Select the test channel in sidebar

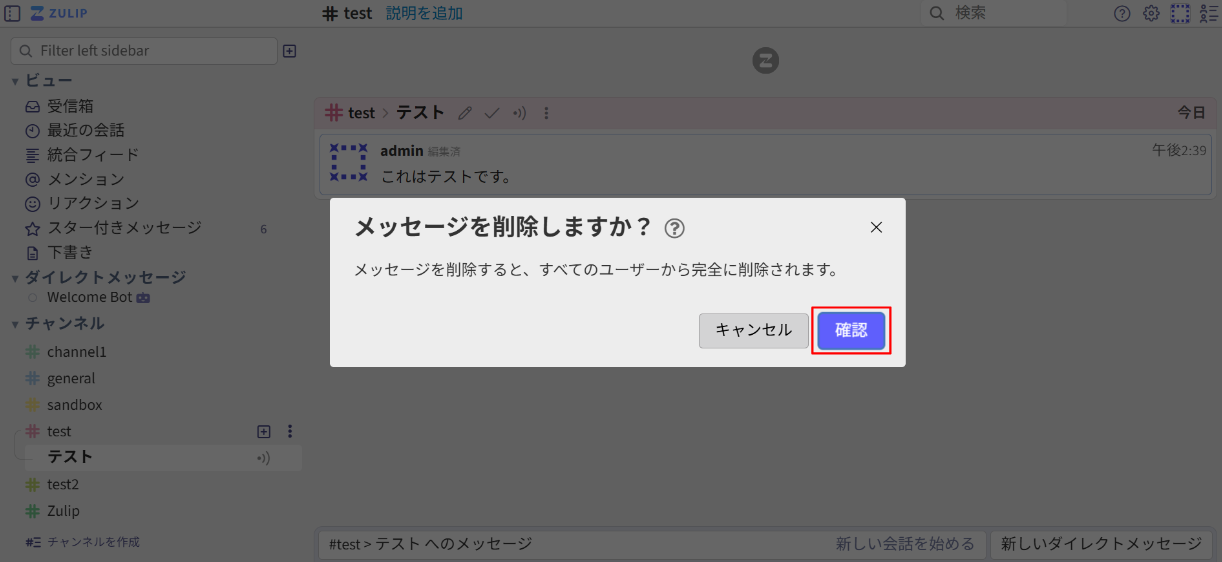tap(59, 432)
